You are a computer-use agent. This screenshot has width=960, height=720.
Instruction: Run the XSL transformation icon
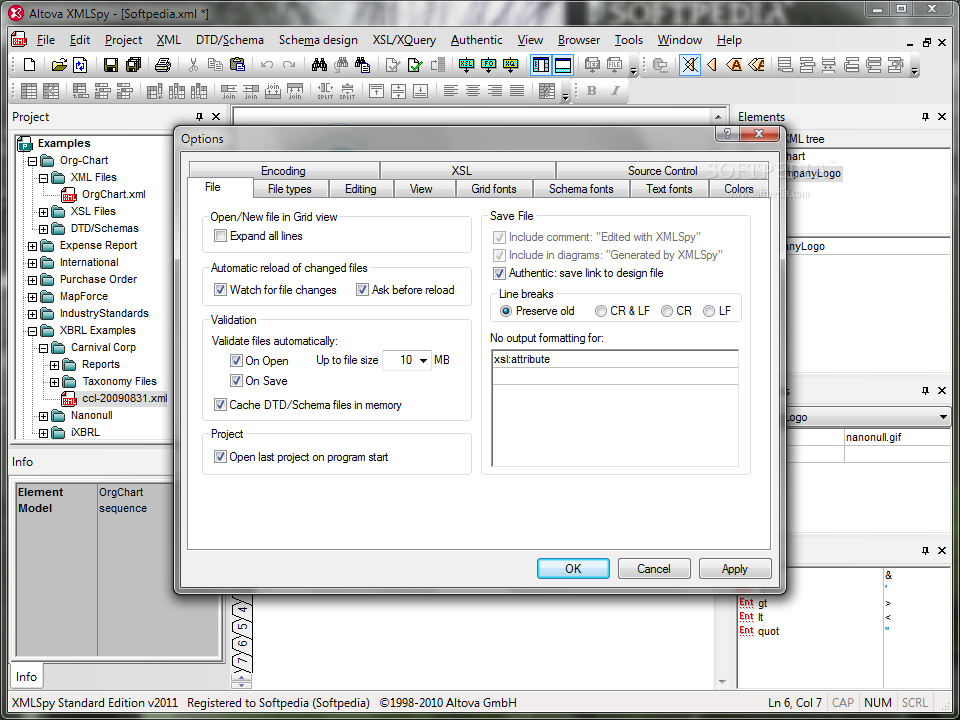(x=467, y=64)
